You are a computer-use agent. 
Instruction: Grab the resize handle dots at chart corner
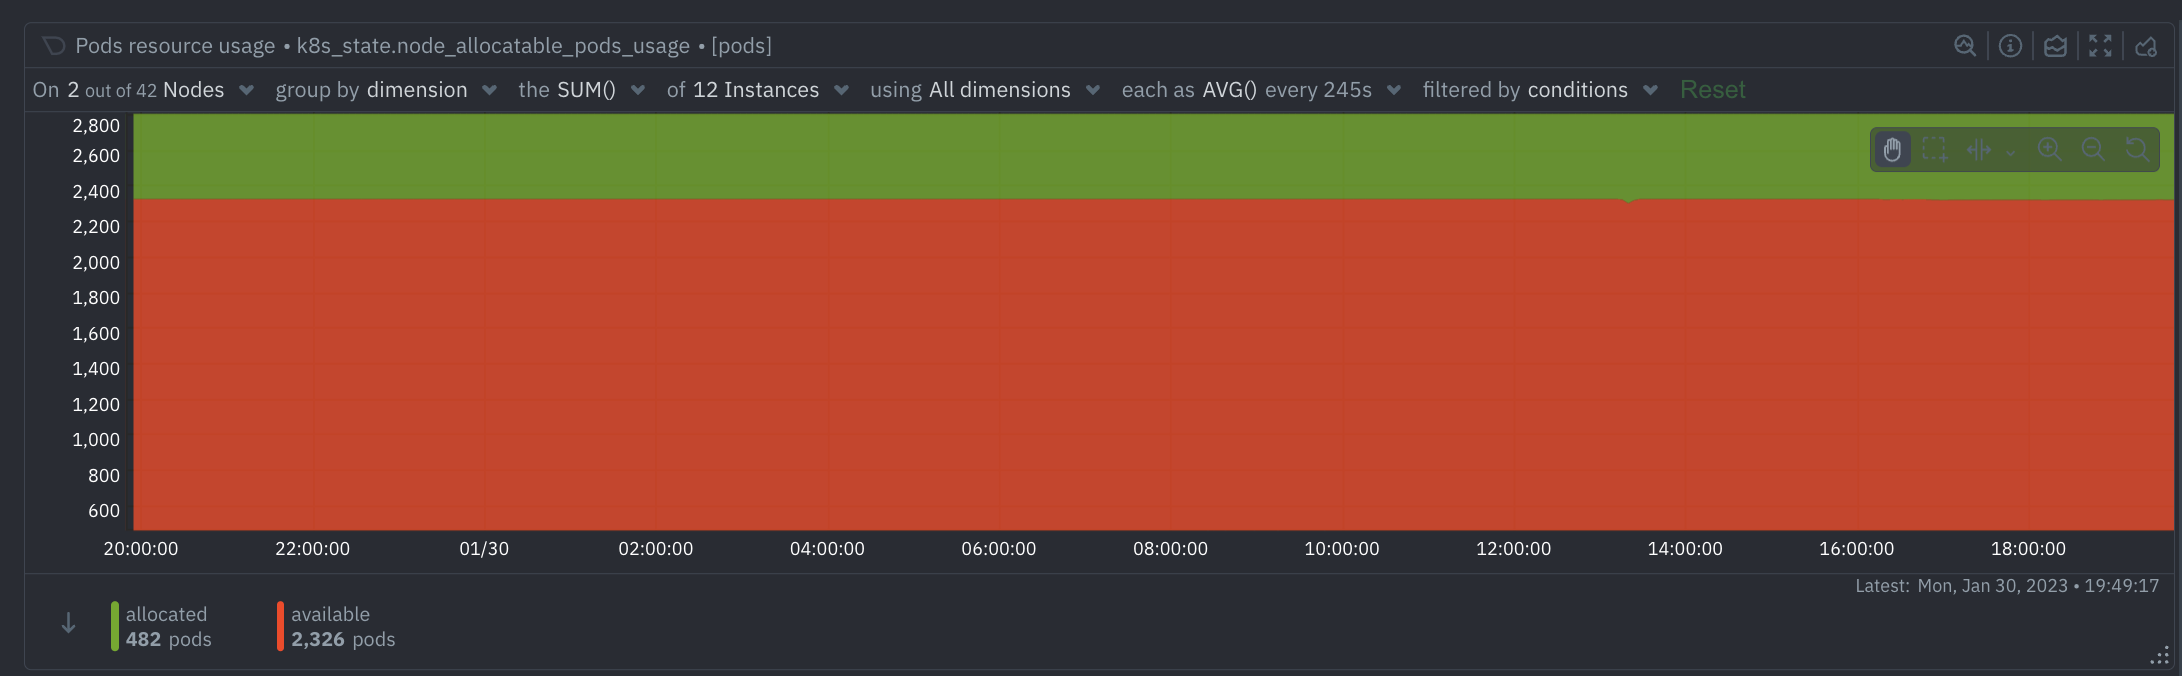click(2160, 655)
